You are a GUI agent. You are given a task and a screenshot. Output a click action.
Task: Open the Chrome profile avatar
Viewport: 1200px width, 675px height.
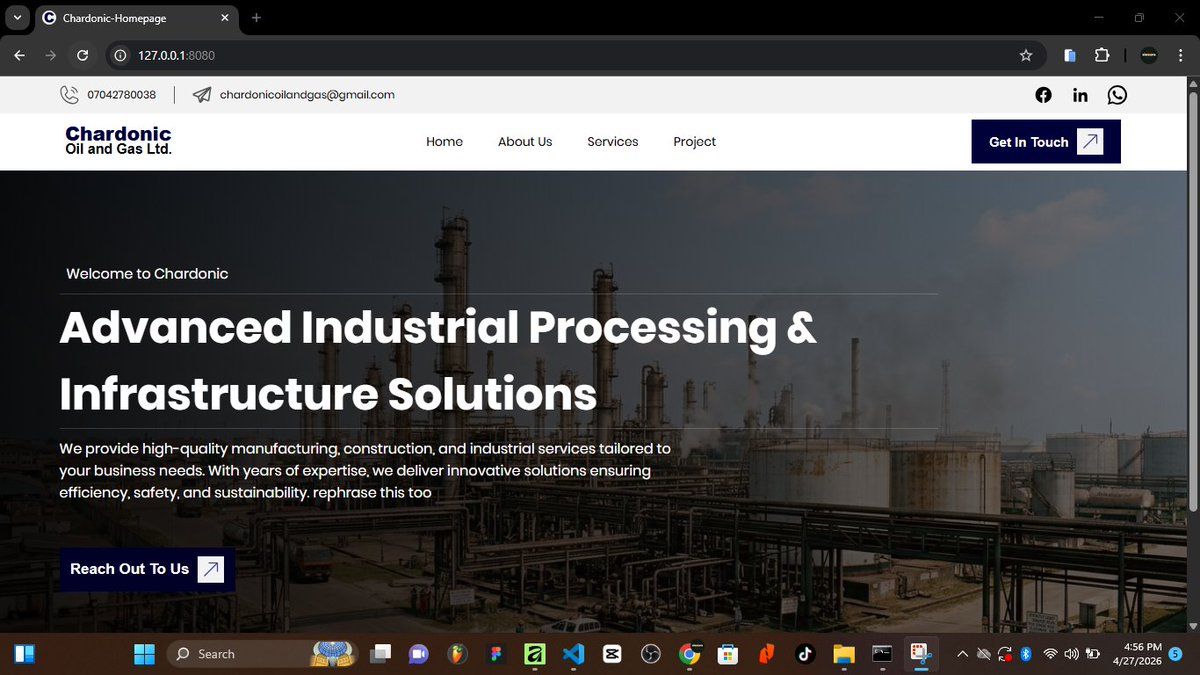pos(1149,56)
